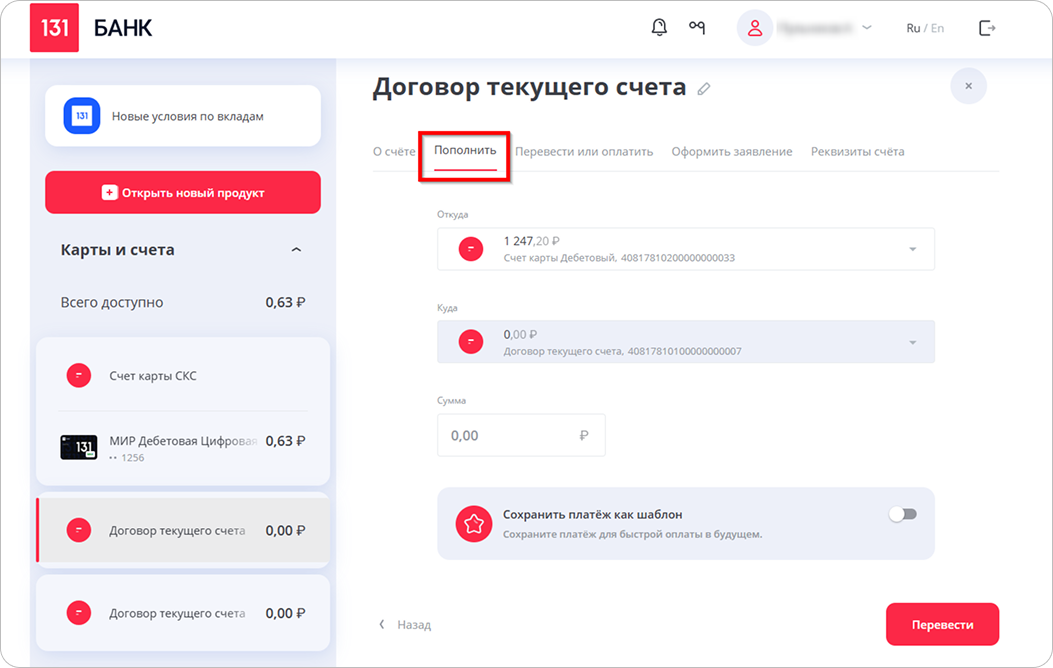Click the 131 Bank logo
The width and height of the screenshot is (1053, 668).
pyautogui.click(x=54, y=28)
